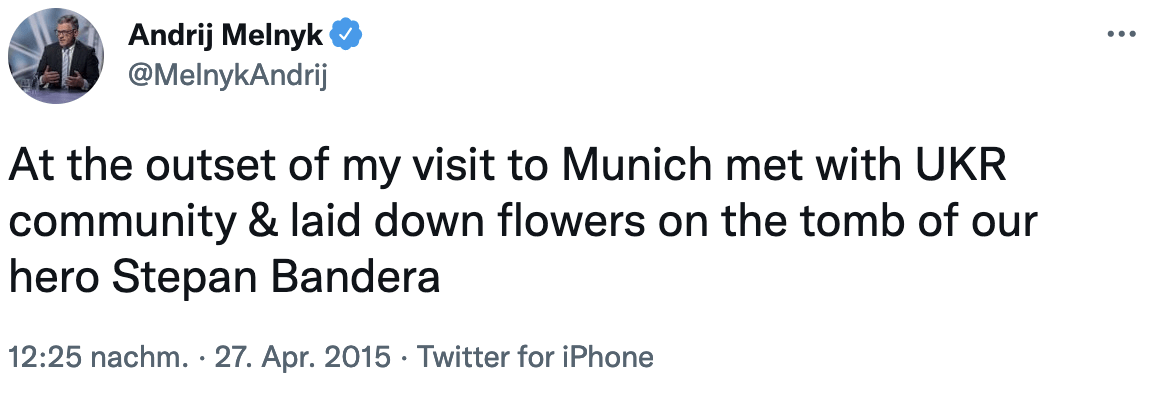Click the date 27. Apr. 2015
Screen dimensions: 1160x394
click(x=302, y=357)
